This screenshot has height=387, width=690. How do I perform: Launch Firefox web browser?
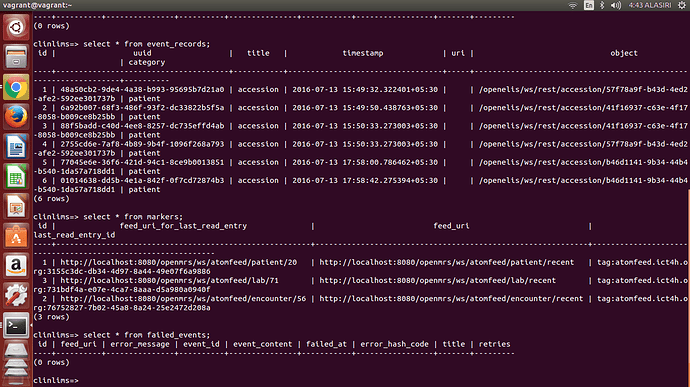(x=16, y=117)
